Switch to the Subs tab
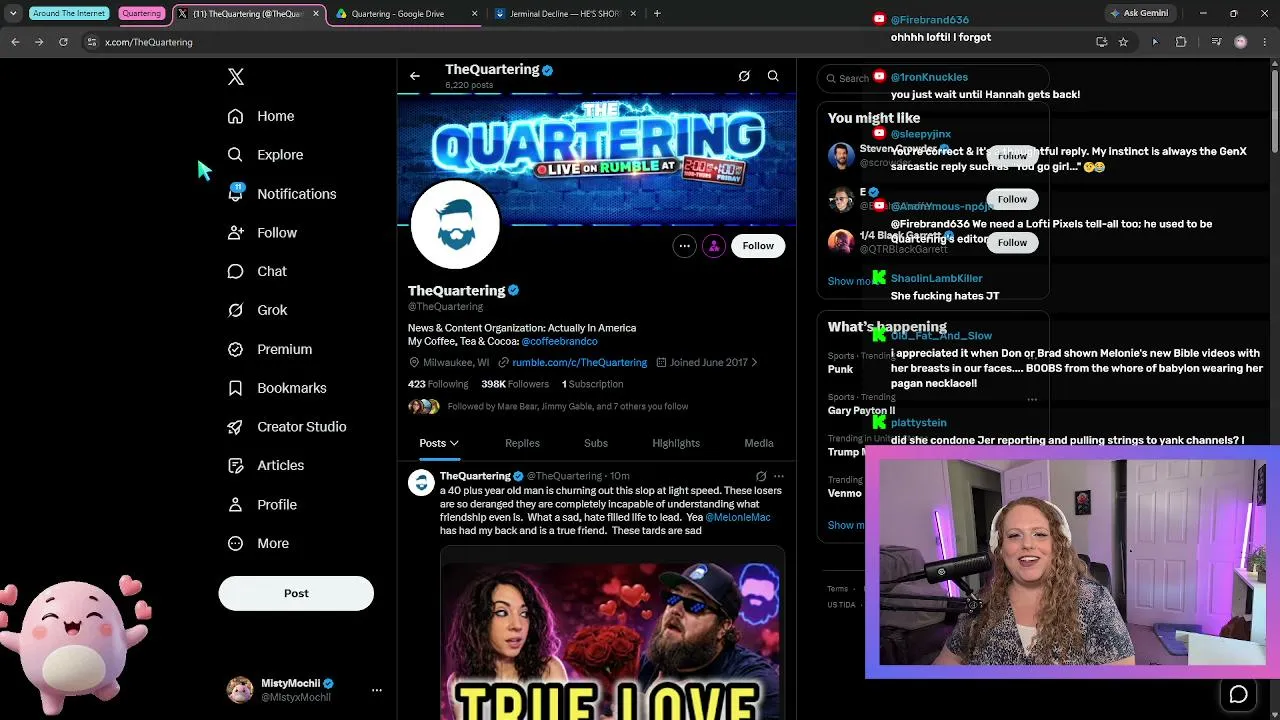1280x720 pixels. (x=596, y=443)
